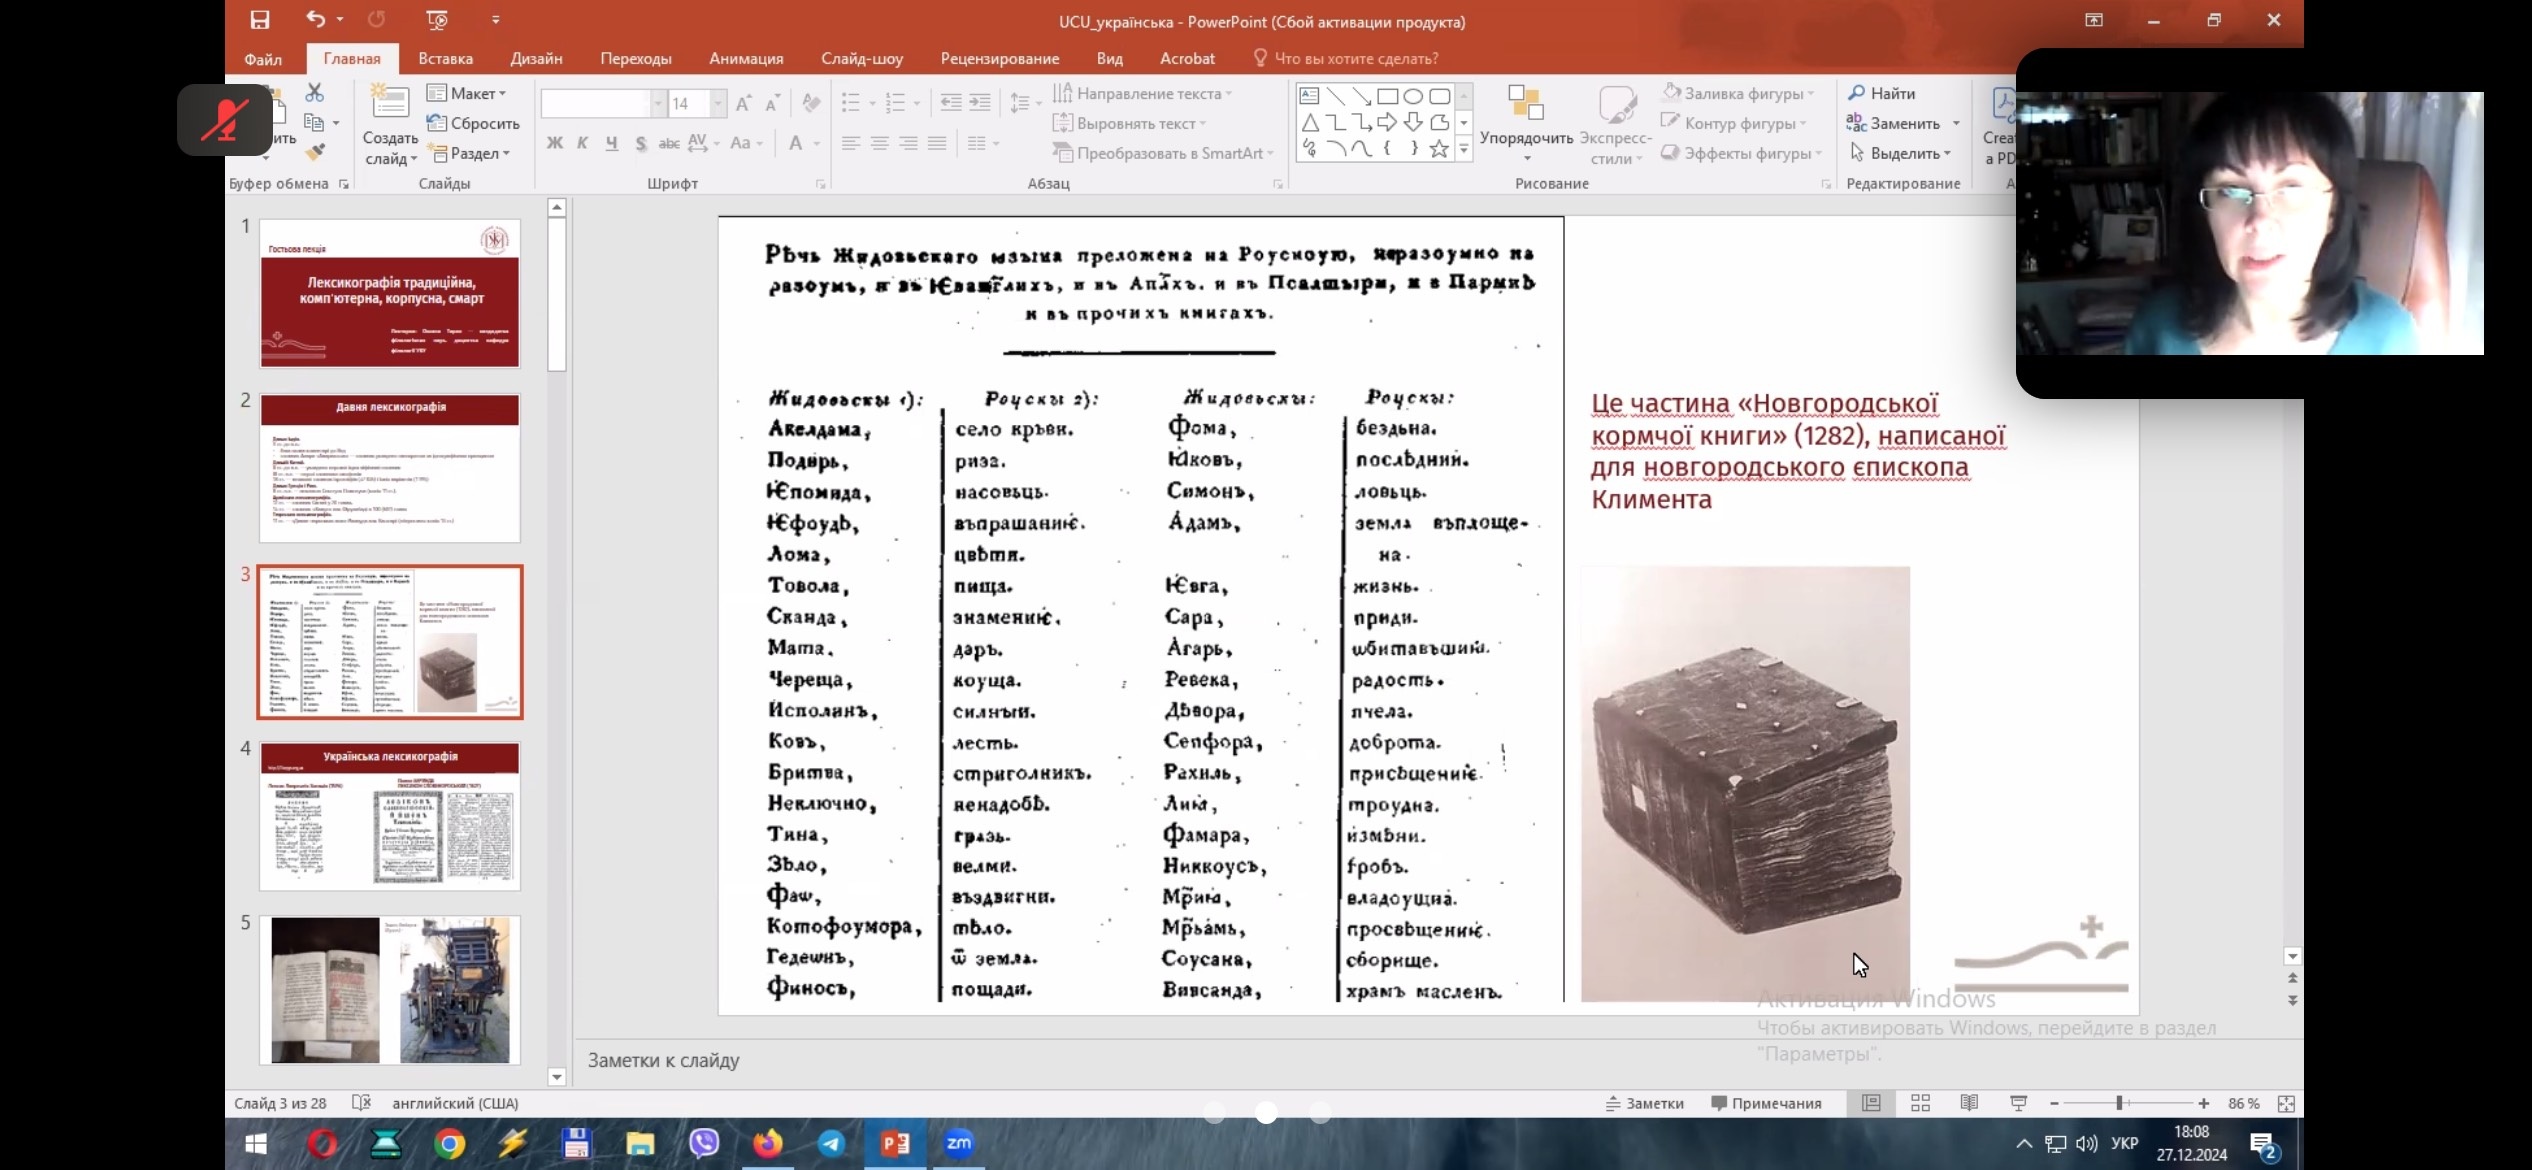Click the zoom in plus button
The height and width of the screenshot is (1170, 2532).
[x=2204, y=1103]
